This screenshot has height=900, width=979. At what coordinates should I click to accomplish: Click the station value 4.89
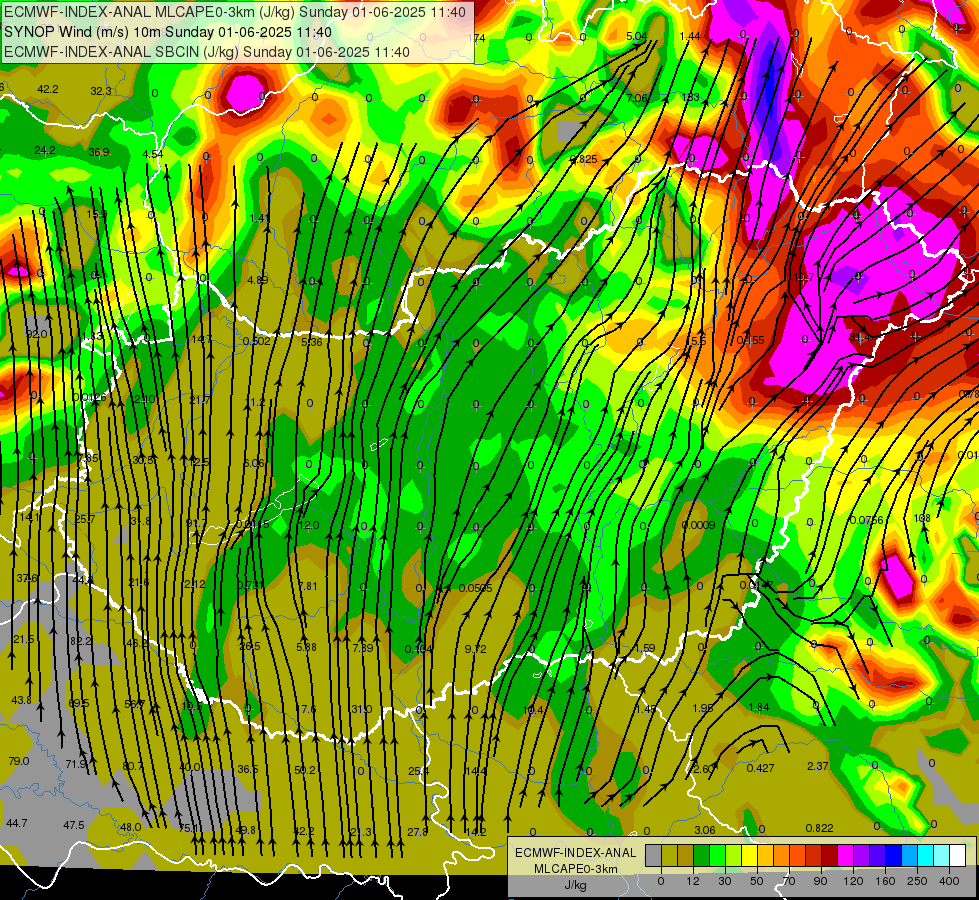click(258, 280)
